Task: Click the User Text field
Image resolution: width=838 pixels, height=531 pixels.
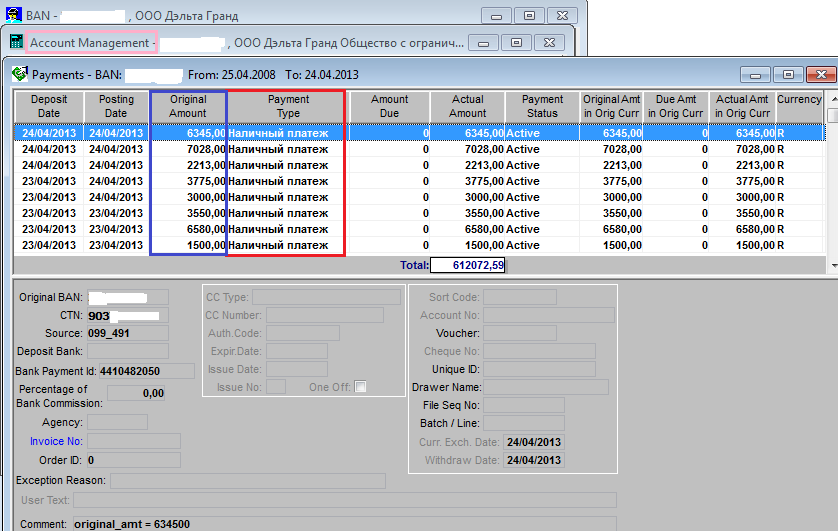Action: click(345, 500)
